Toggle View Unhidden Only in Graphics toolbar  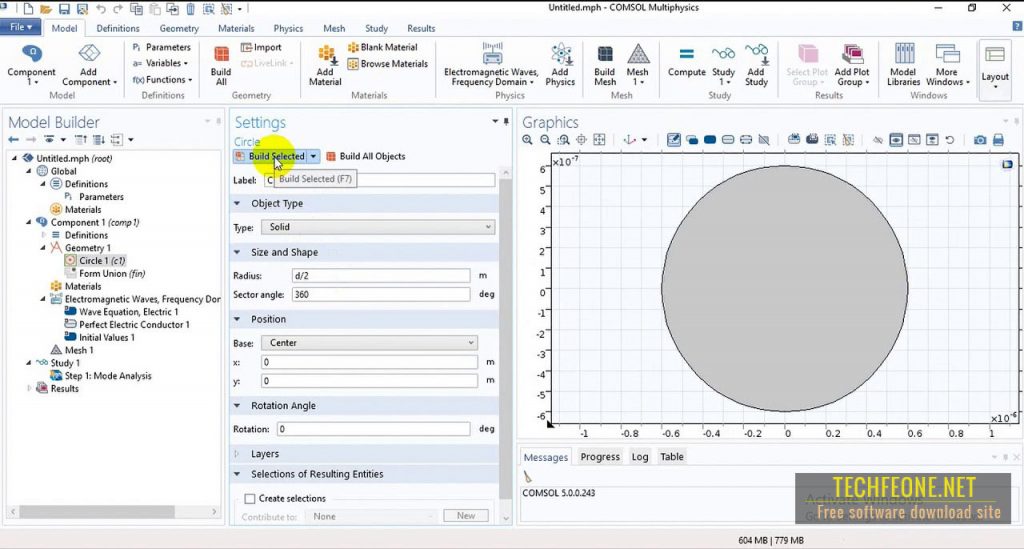click(896, 140)
